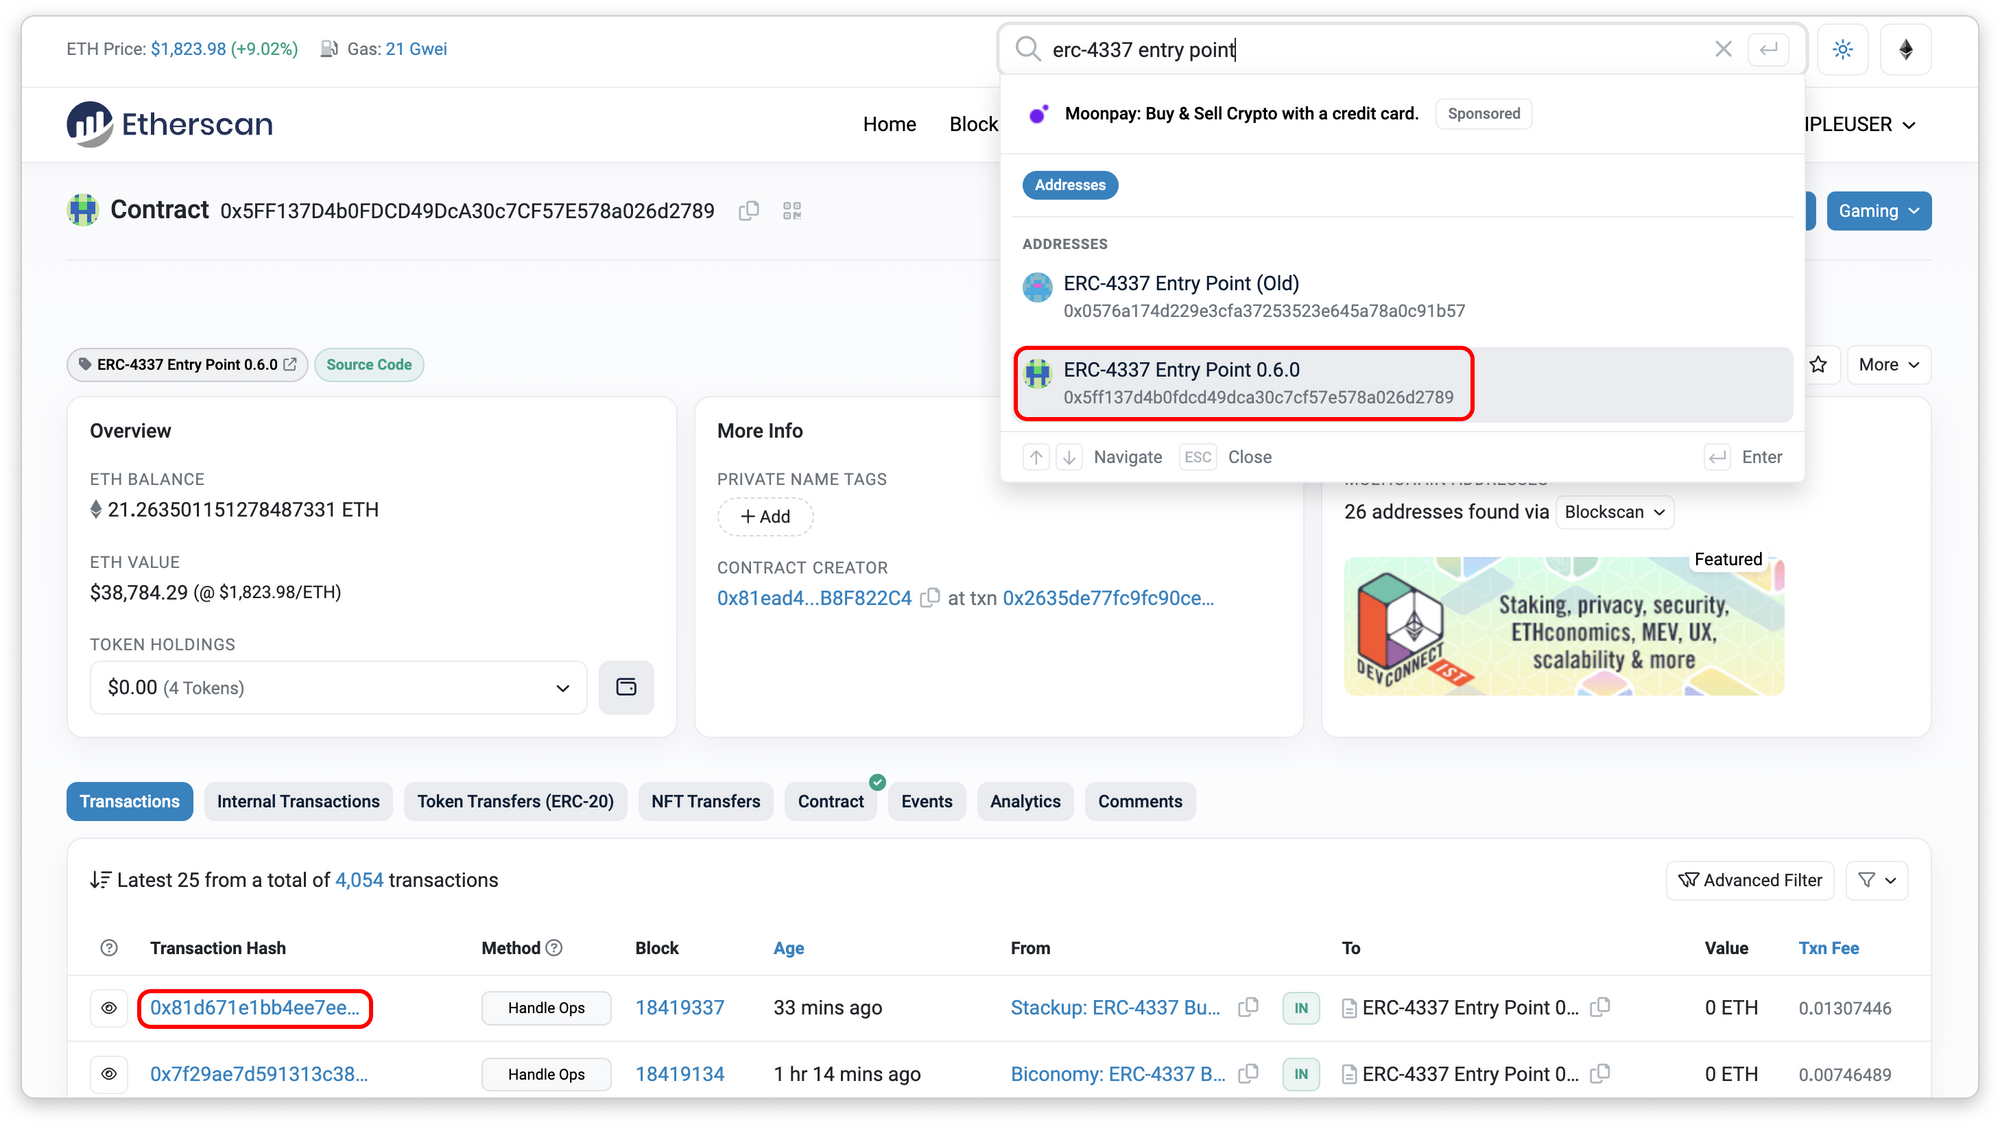Image resolution: width=2000 pixels, height=1125 pixels.
Task: Open the Comments tab
Action: 1140,802
